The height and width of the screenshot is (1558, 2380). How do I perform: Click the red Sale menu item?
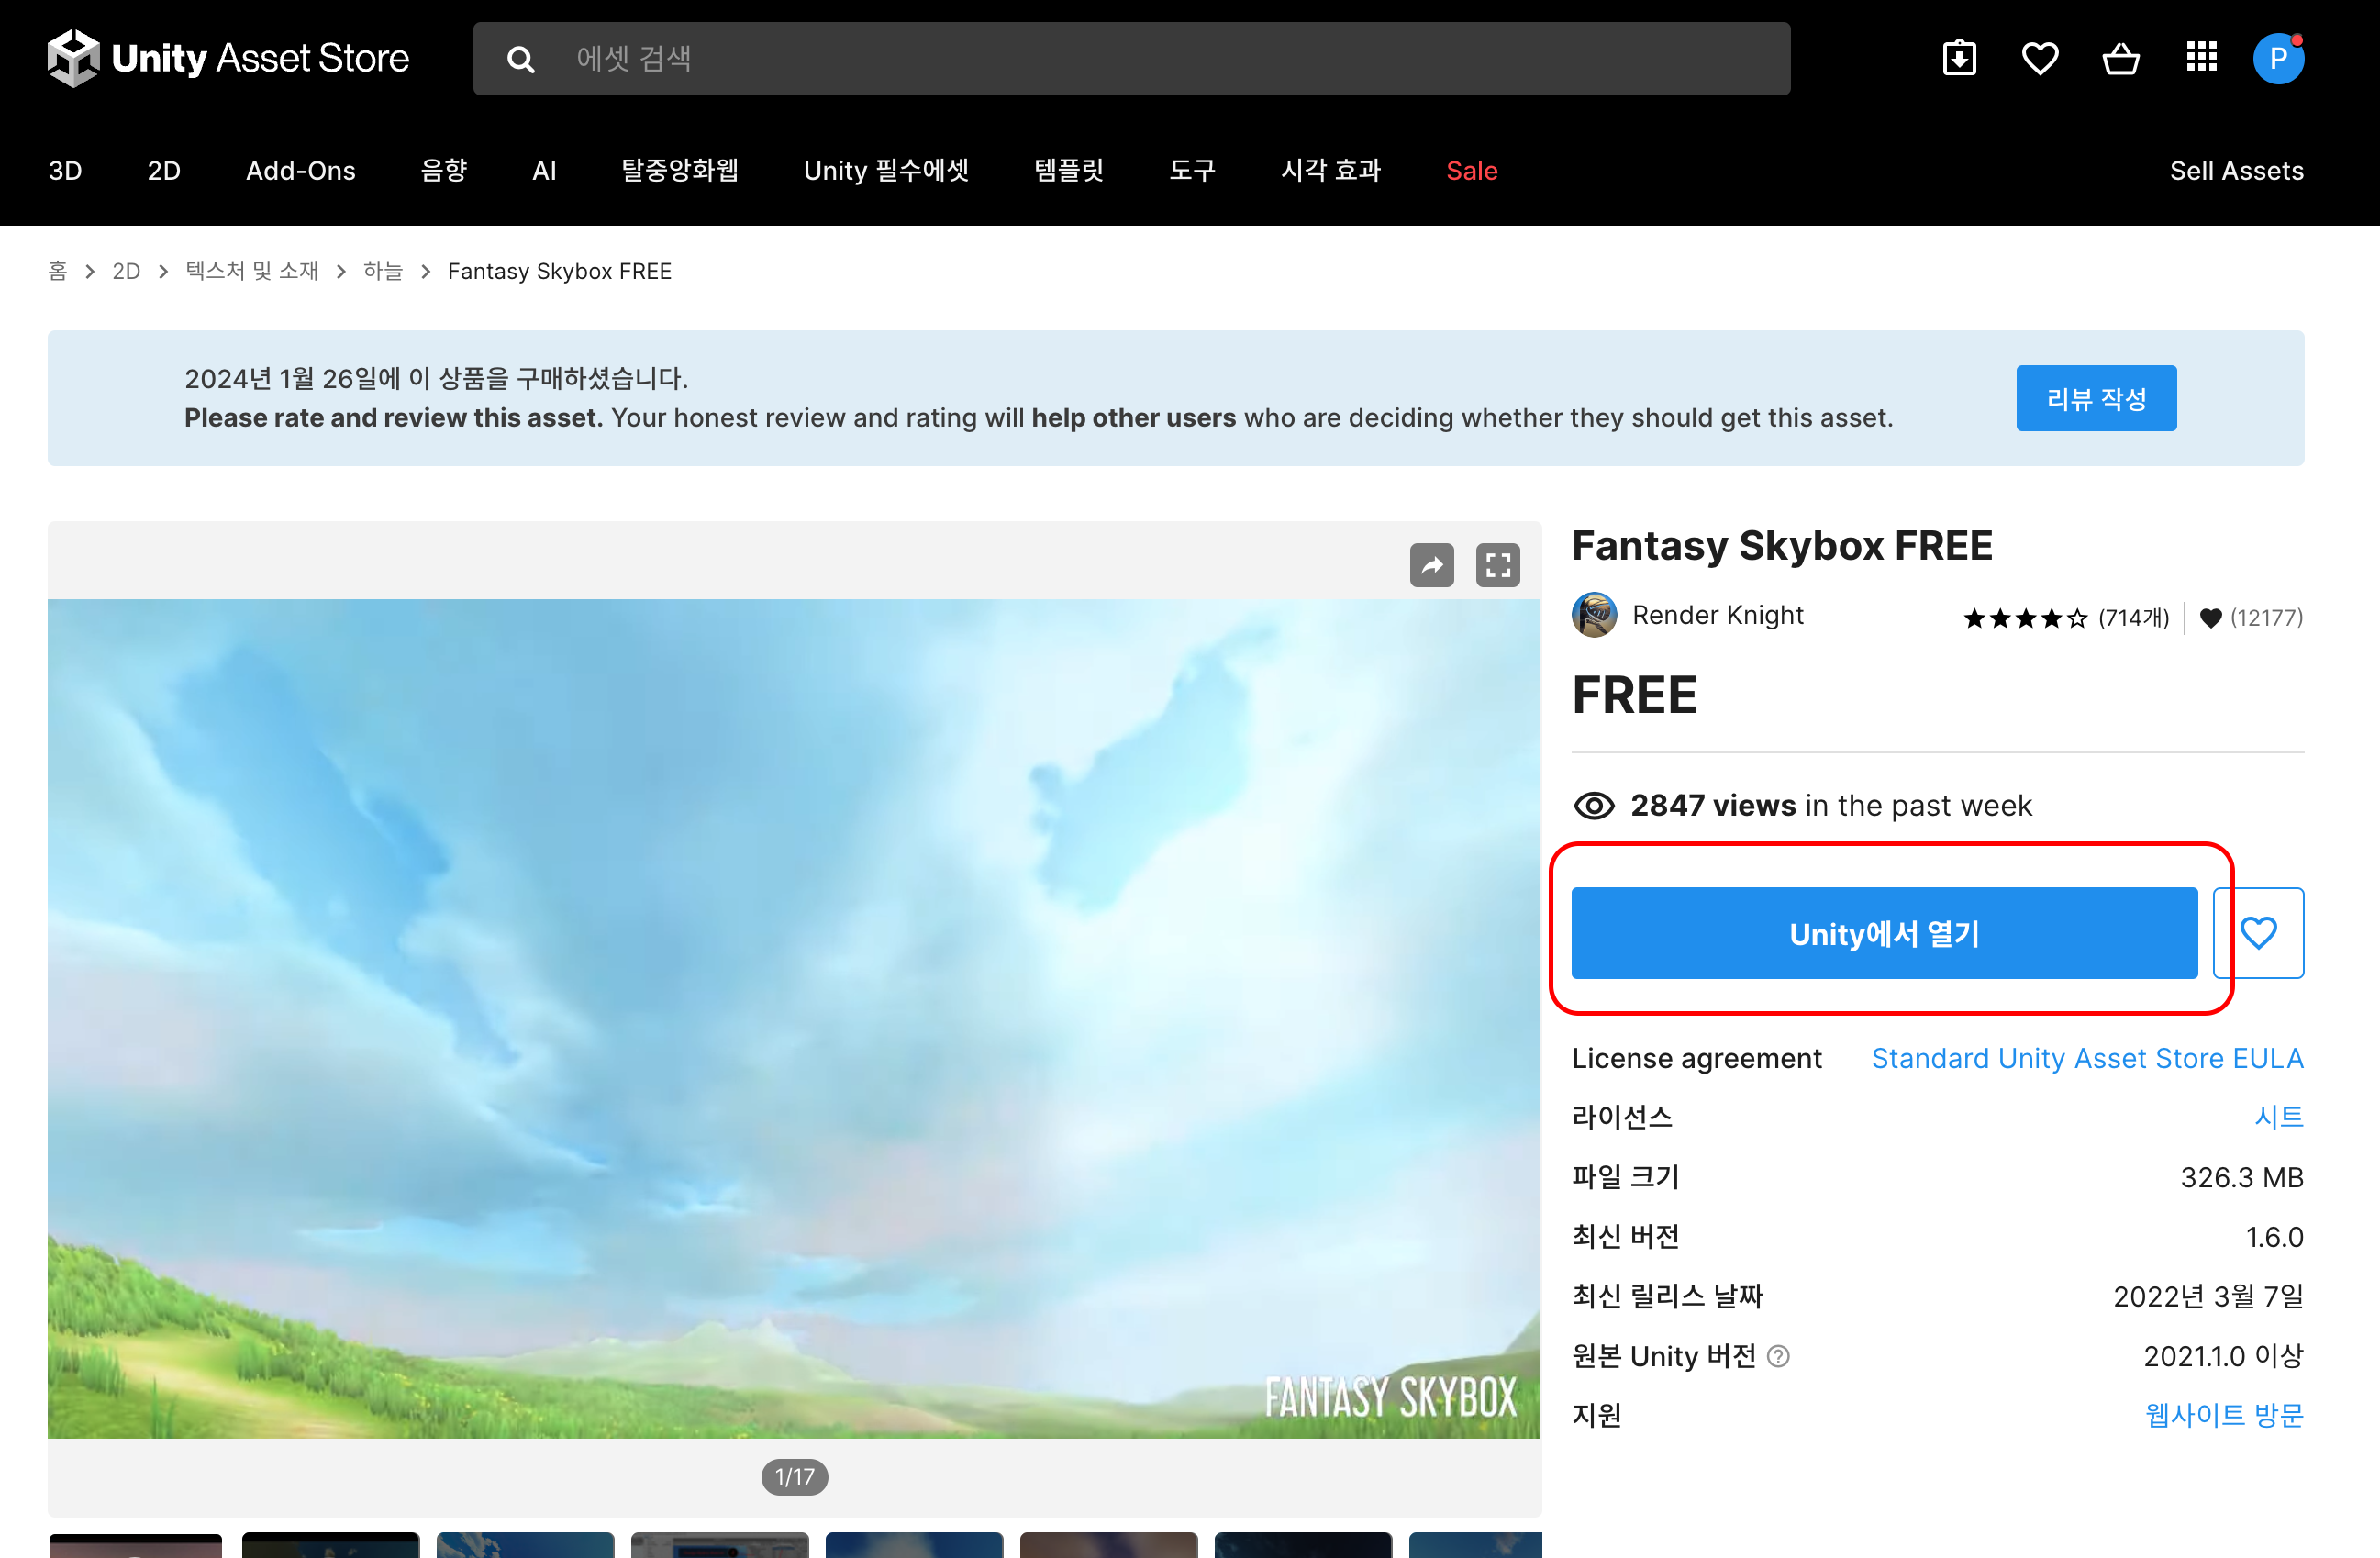tap(1471, 171)
